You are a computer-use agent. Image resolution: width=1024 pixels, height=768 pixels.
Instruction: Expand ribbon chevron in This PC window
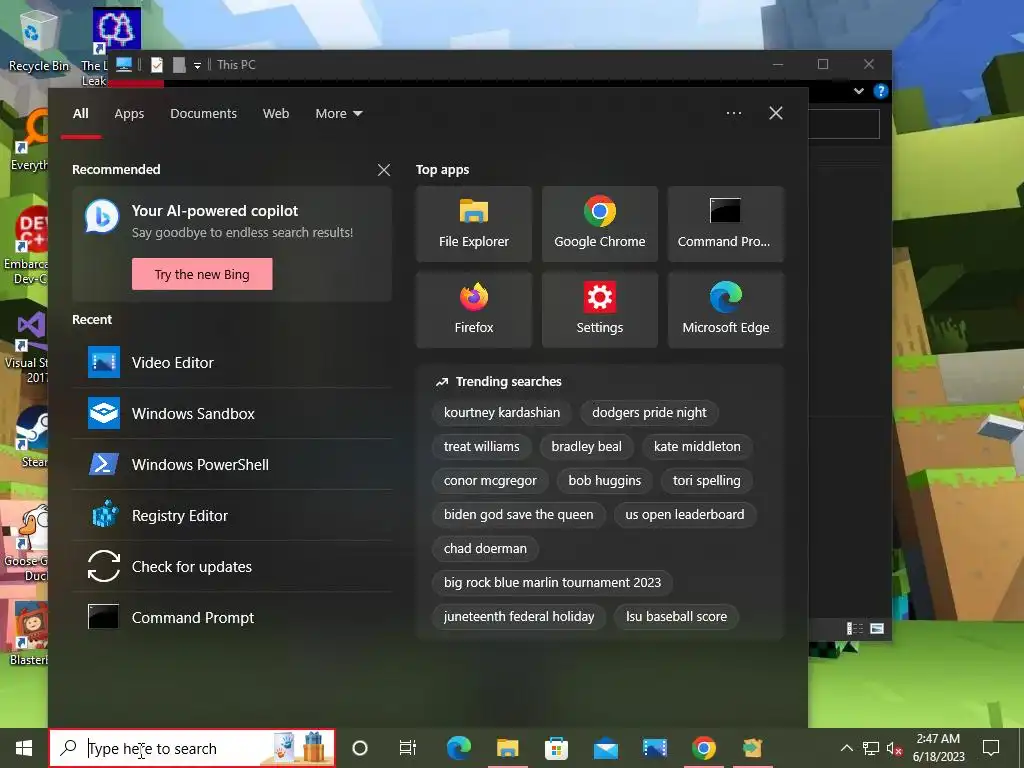pos(859,91)
